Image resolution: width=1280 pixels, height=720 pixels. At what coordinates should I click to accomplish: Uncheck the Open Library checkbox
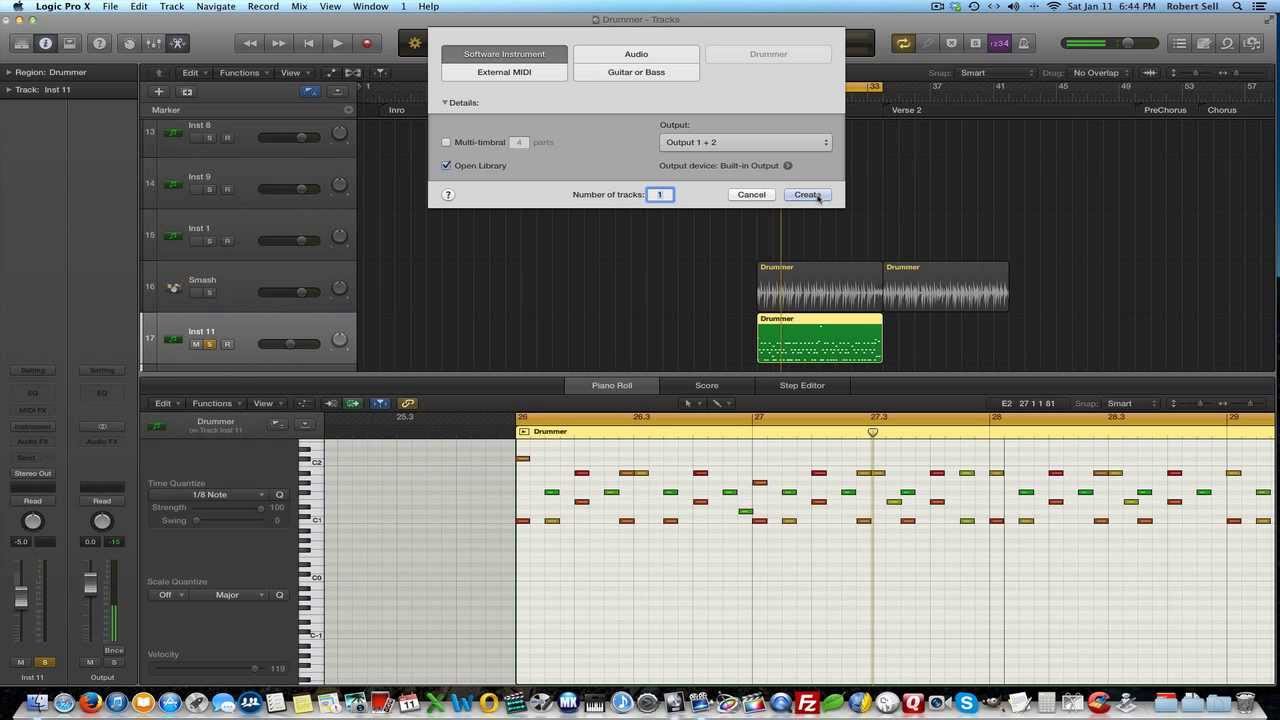(446, 165)
